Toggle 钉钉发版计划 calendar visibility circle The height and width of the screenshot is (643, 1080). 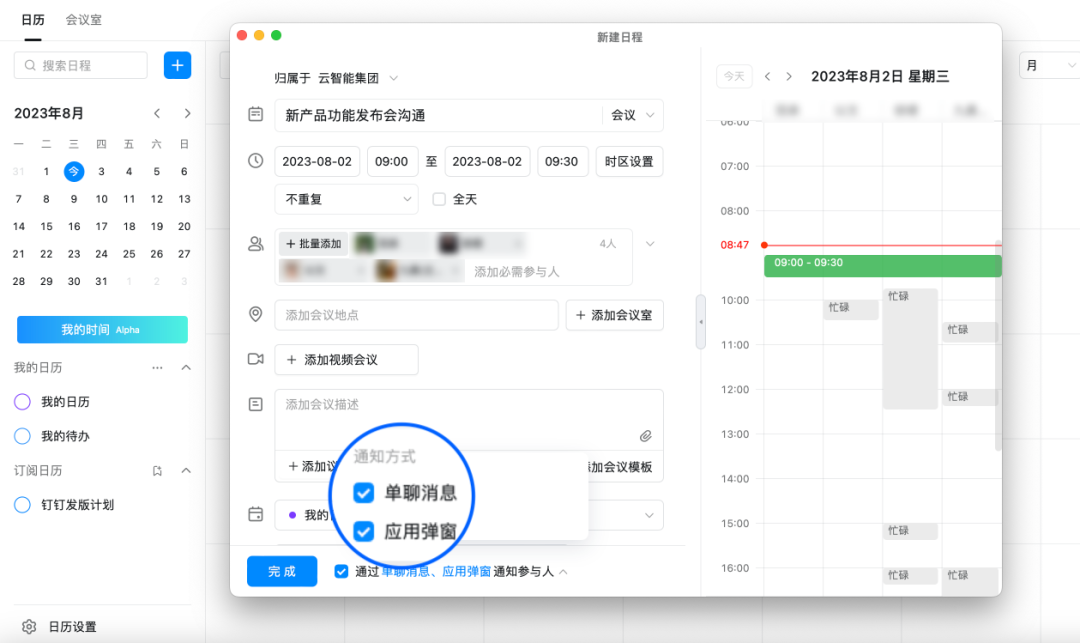[x=22, y=505]
